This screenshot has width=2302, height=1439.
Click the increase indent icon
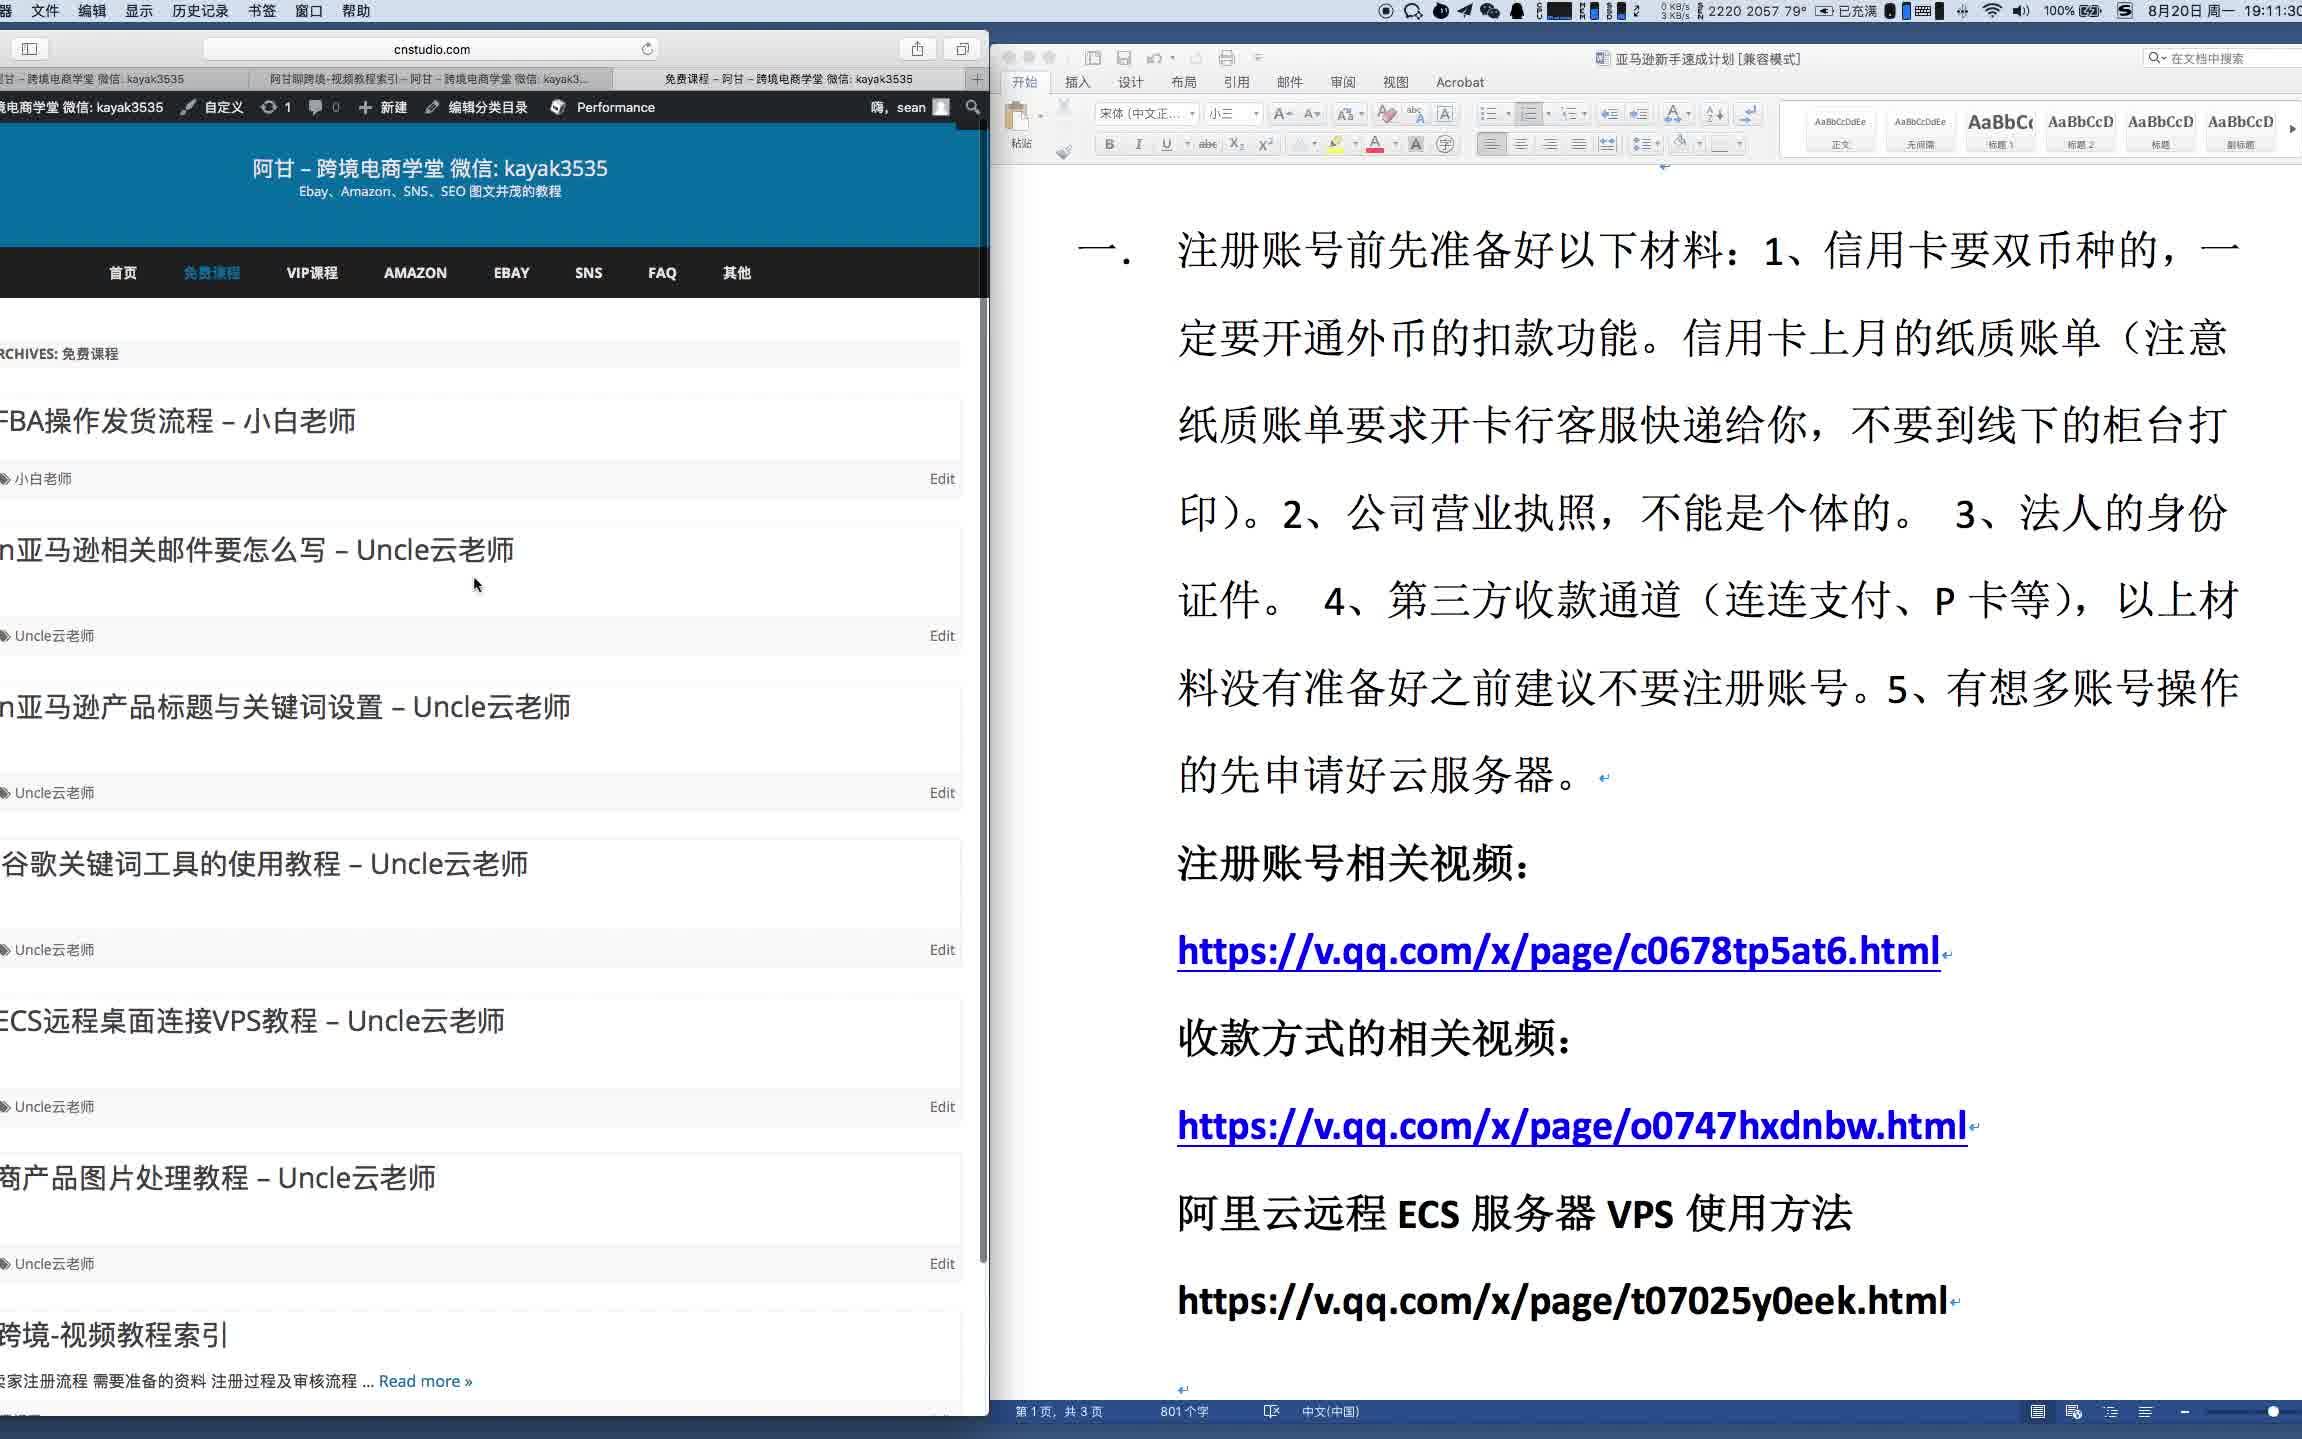1638,114
